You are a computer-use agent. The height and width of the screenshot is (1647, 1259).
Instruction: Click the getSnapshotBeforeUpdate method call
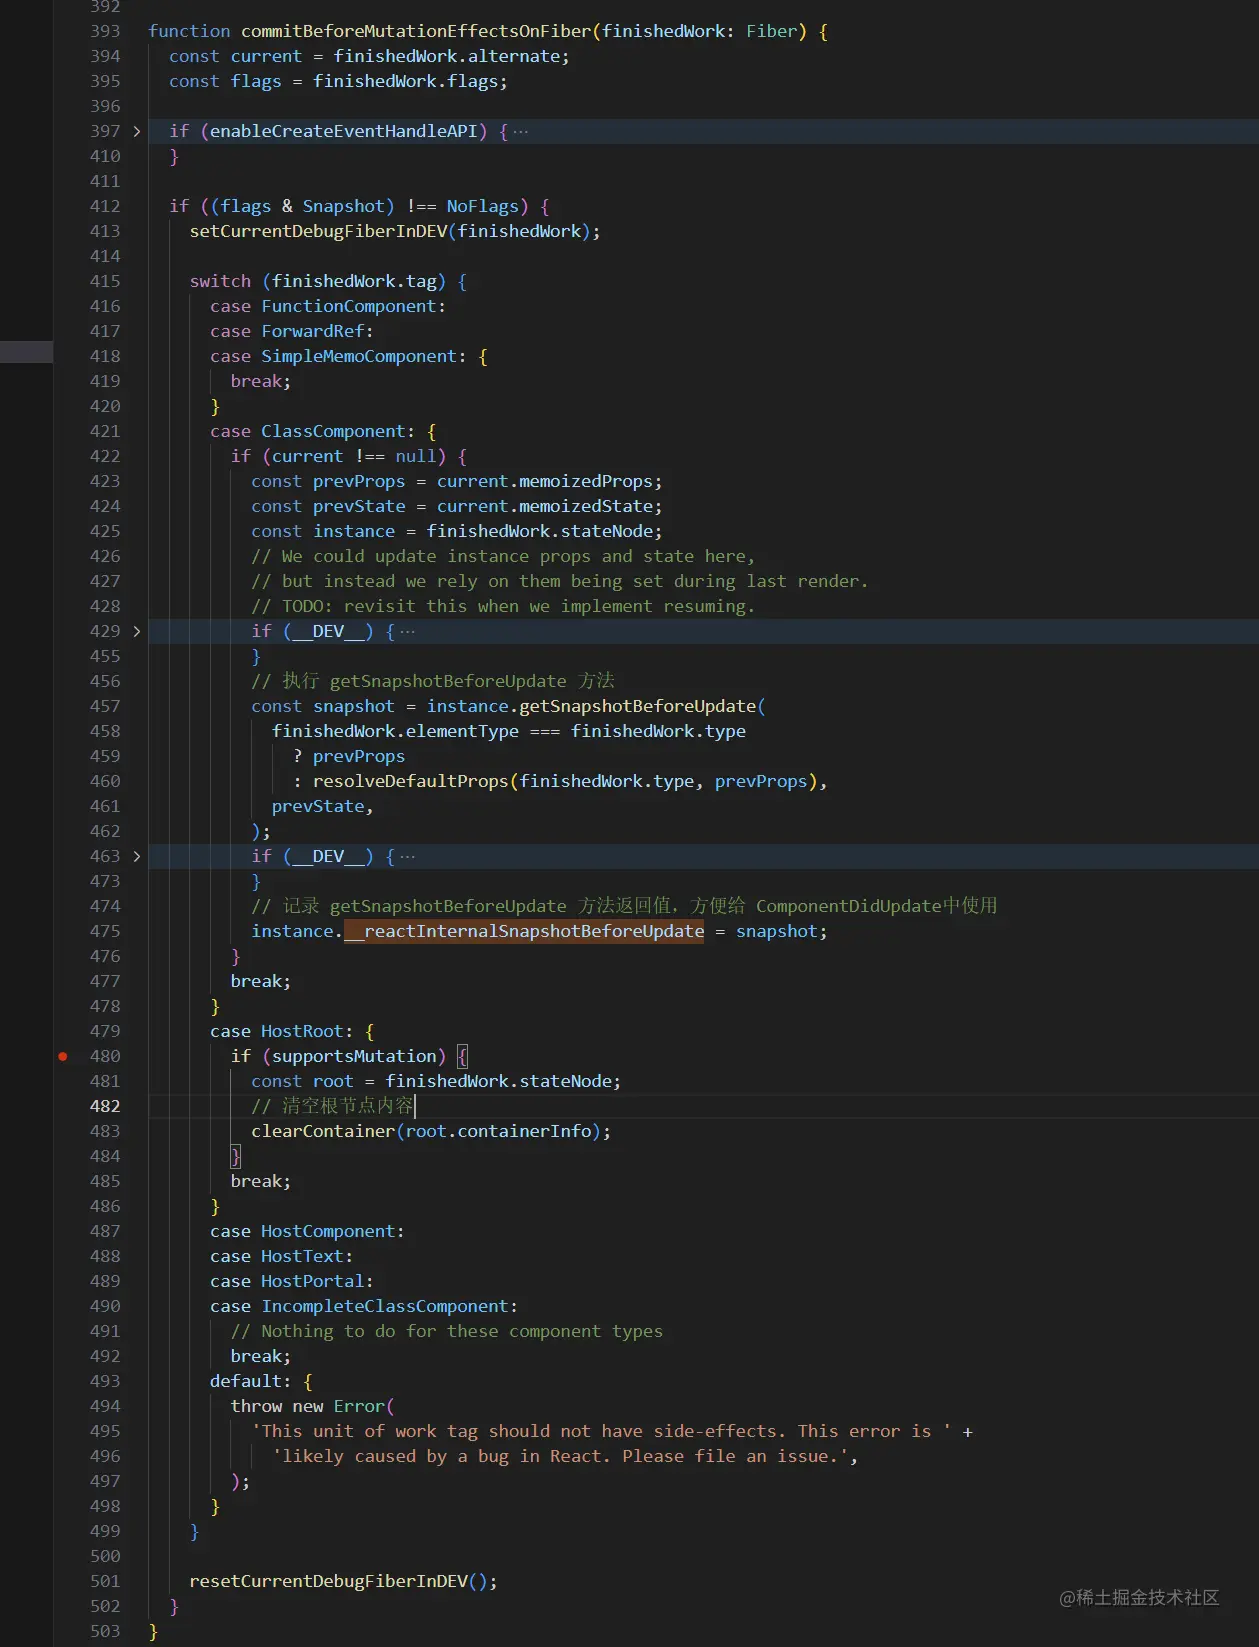click(x=638, y=706)
